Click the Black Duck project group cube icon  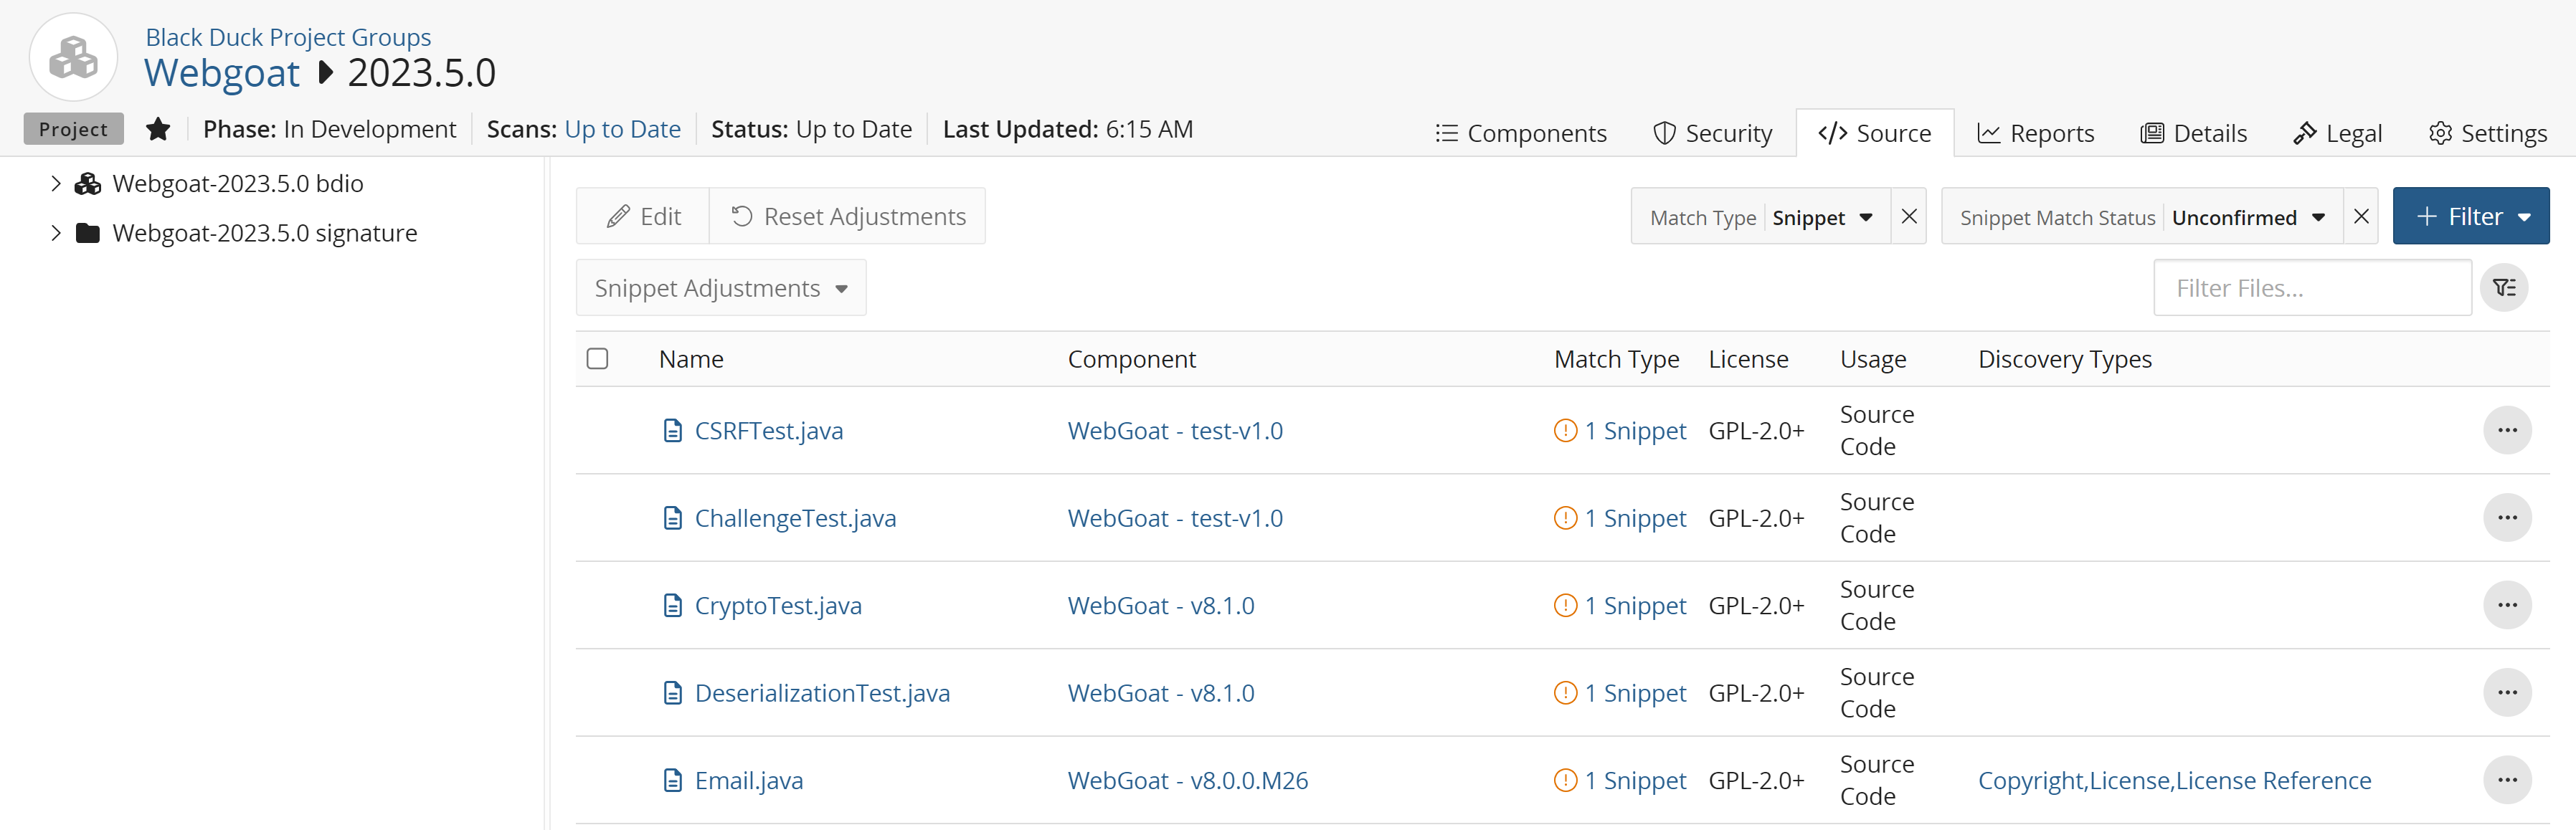(73, 57)
